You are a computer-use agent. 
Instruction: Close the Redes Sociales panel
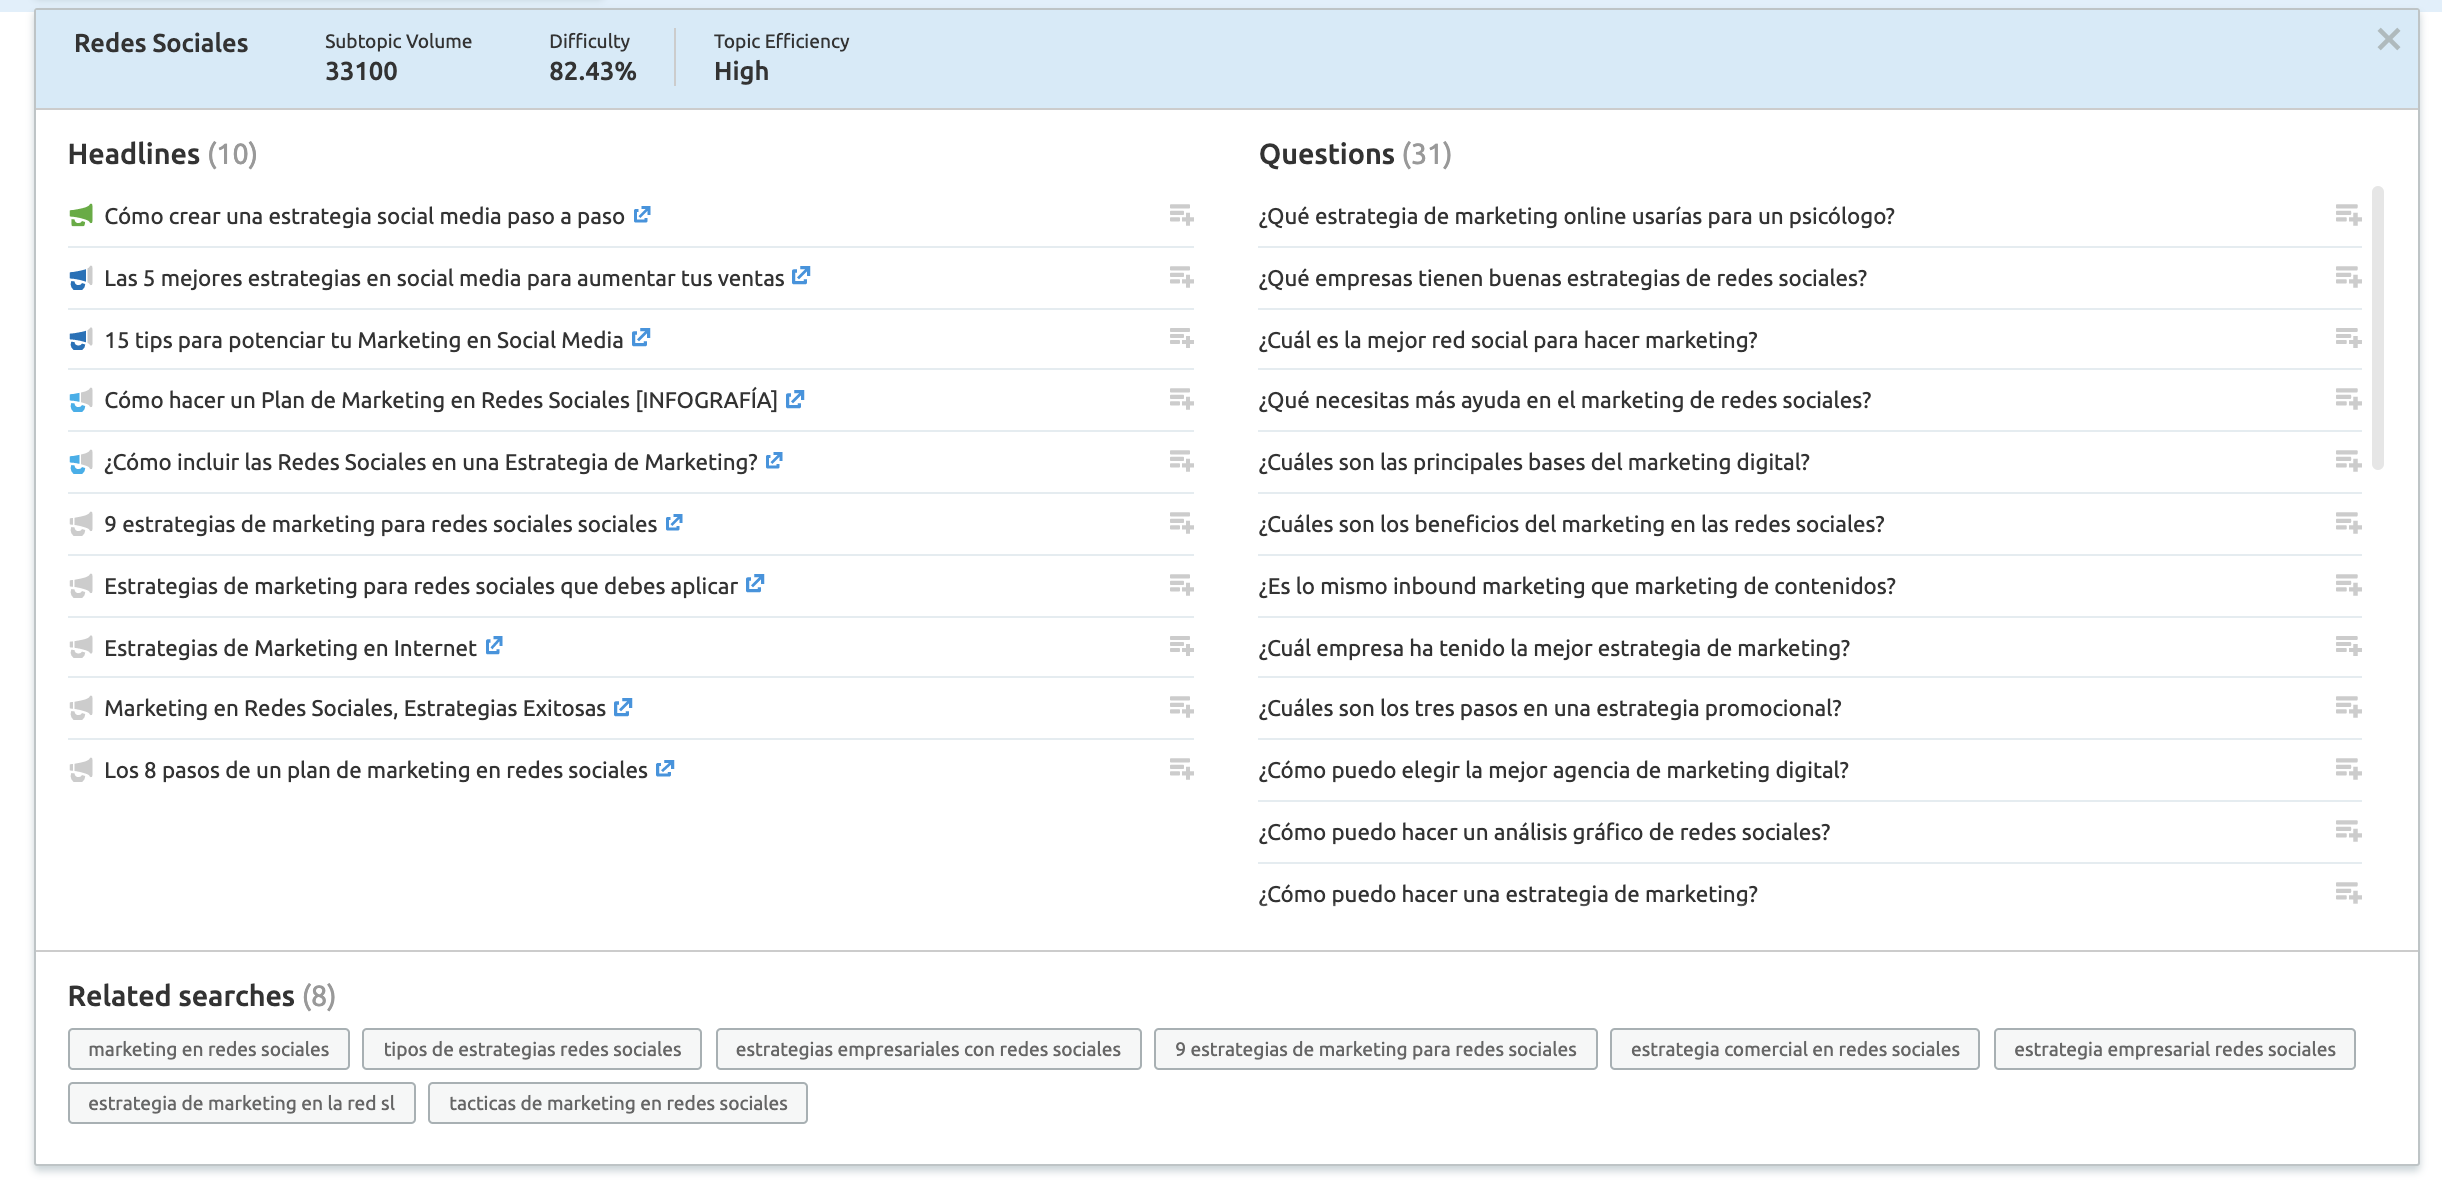click(x=2388, y=40)
